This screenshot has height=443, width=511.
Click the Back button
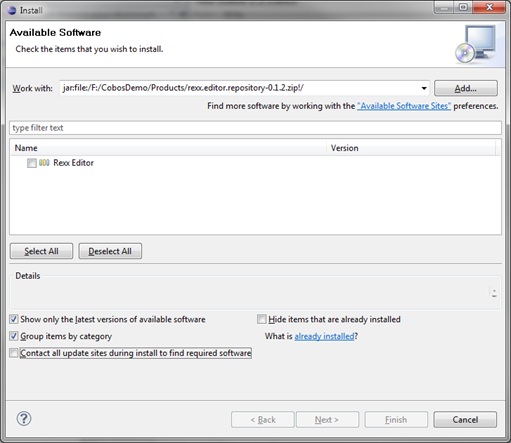click(x=263, y=420)
